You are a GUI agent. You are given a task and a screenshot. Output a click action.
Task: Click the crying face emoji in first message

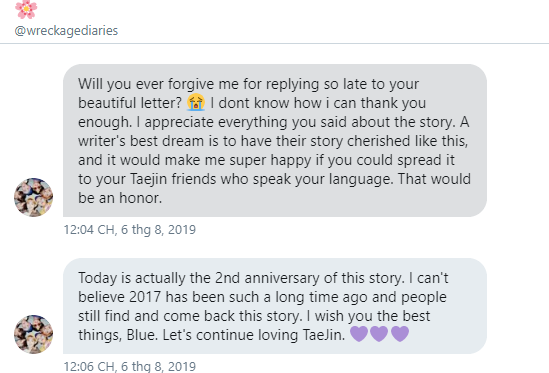coord(196,103)
